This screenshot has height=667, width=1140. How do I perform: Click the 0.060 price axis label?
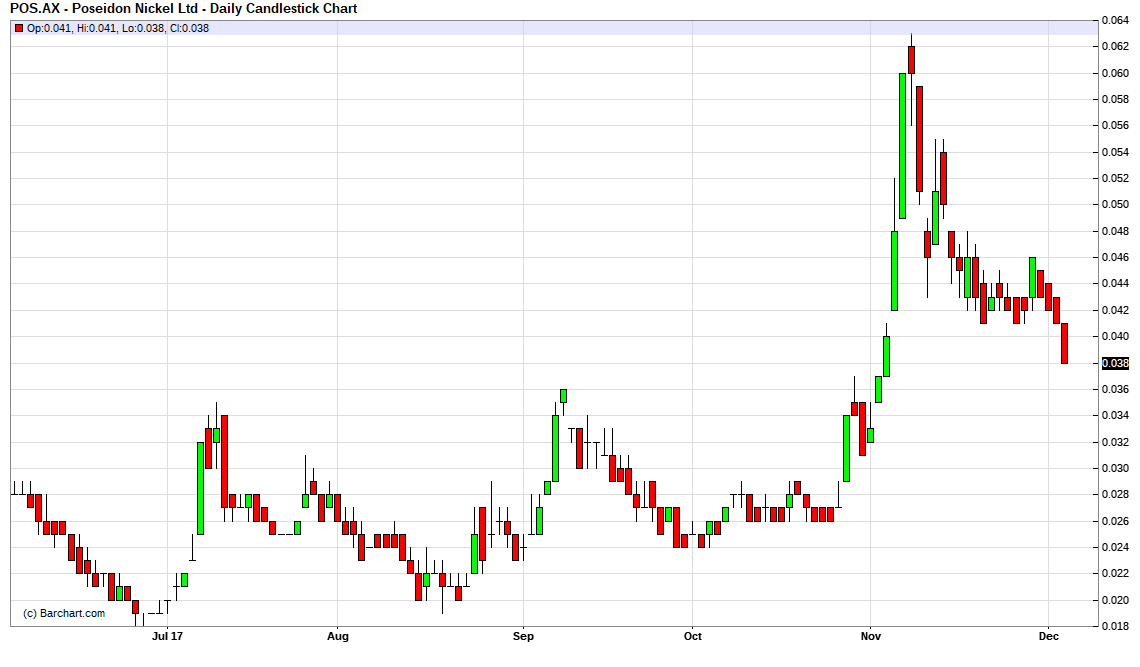(1115, 73)
